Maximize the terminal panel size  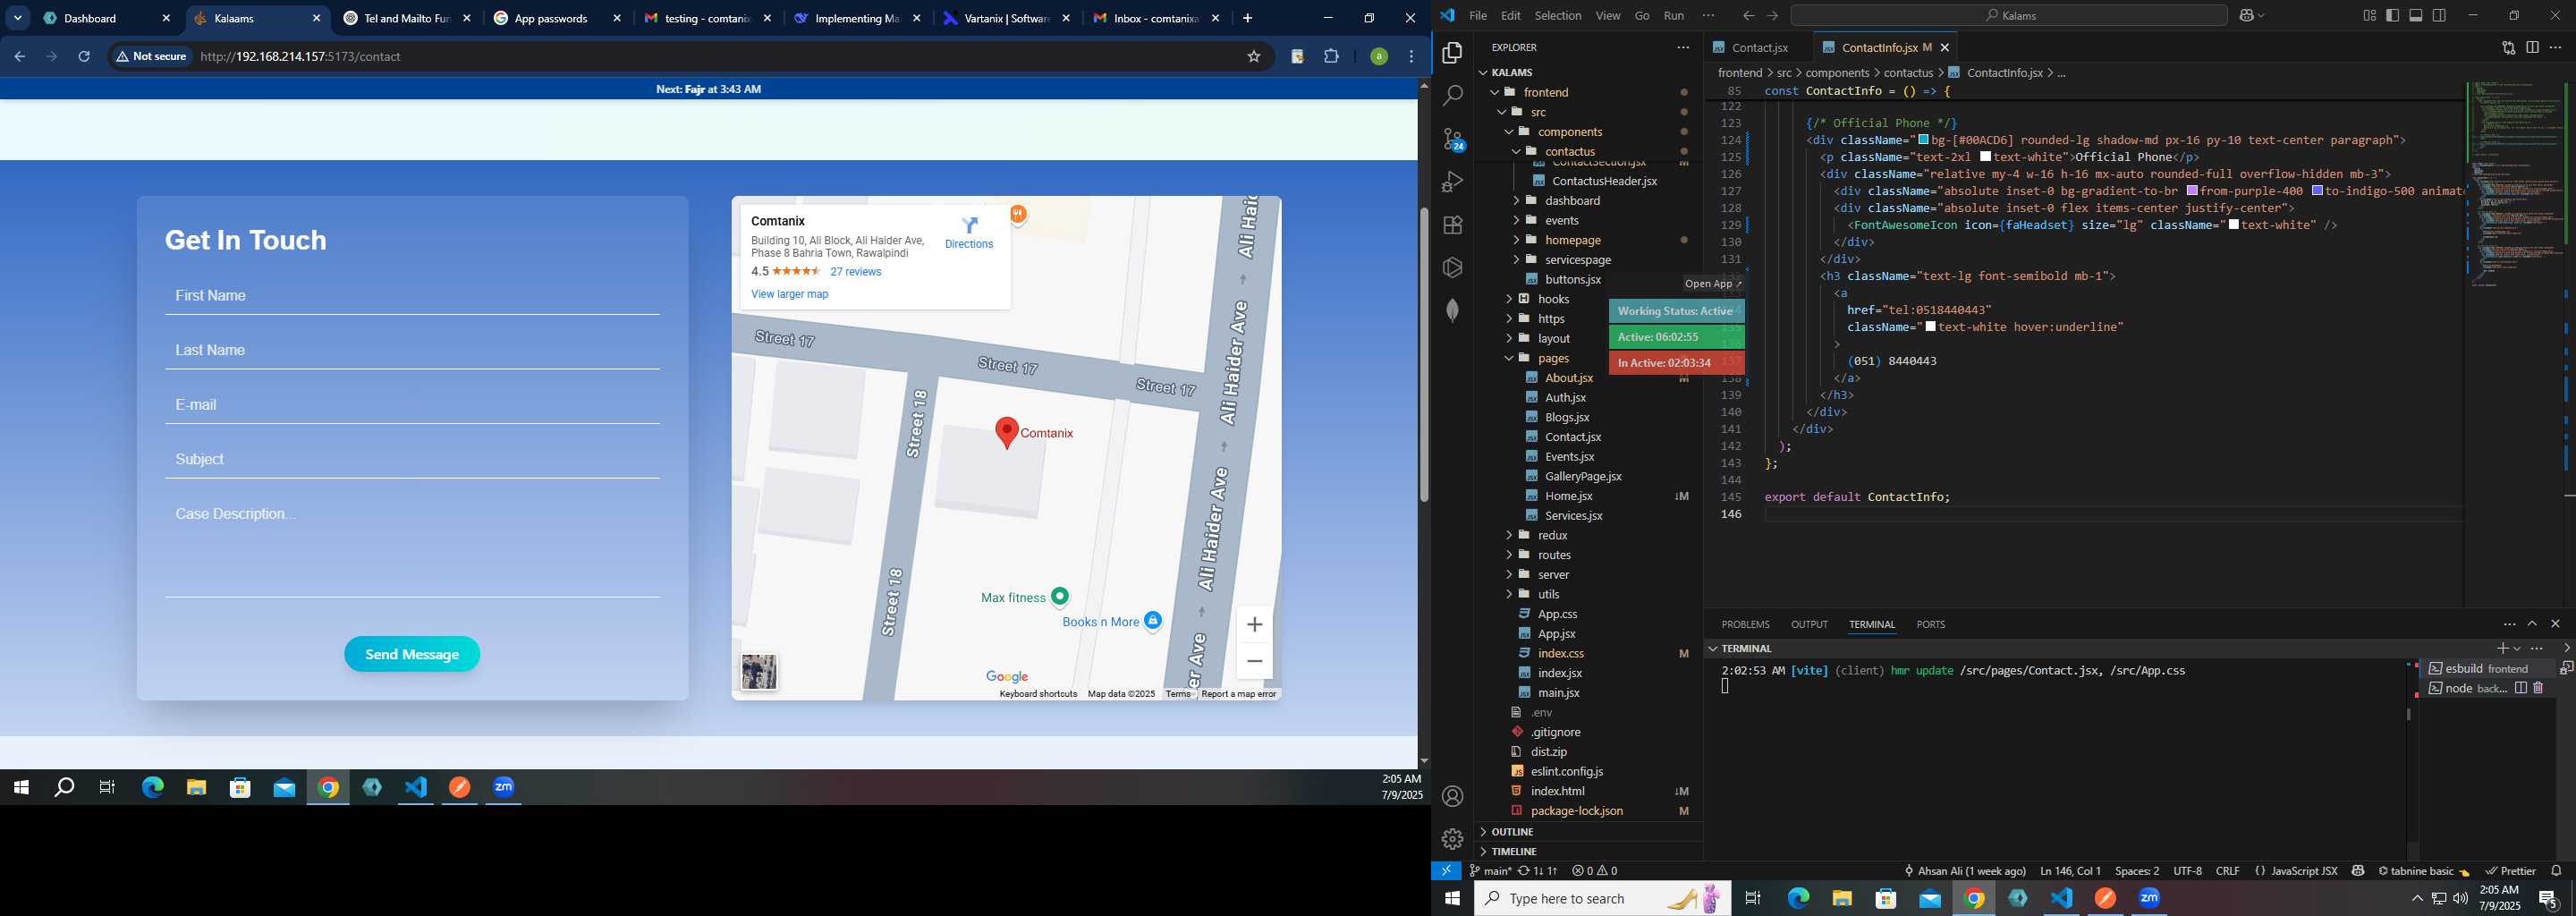click(2532, 624)
